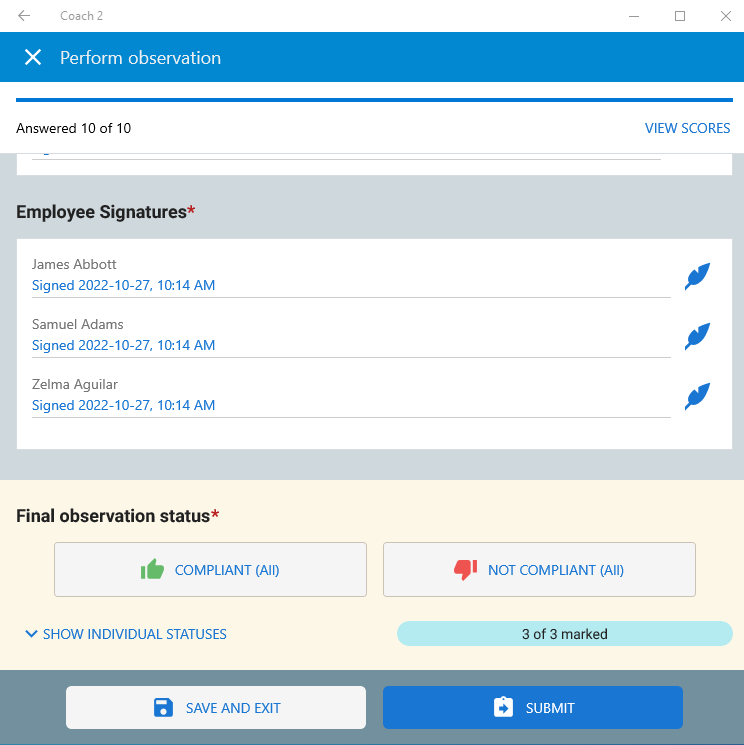Submit the observation

(533, 707)
